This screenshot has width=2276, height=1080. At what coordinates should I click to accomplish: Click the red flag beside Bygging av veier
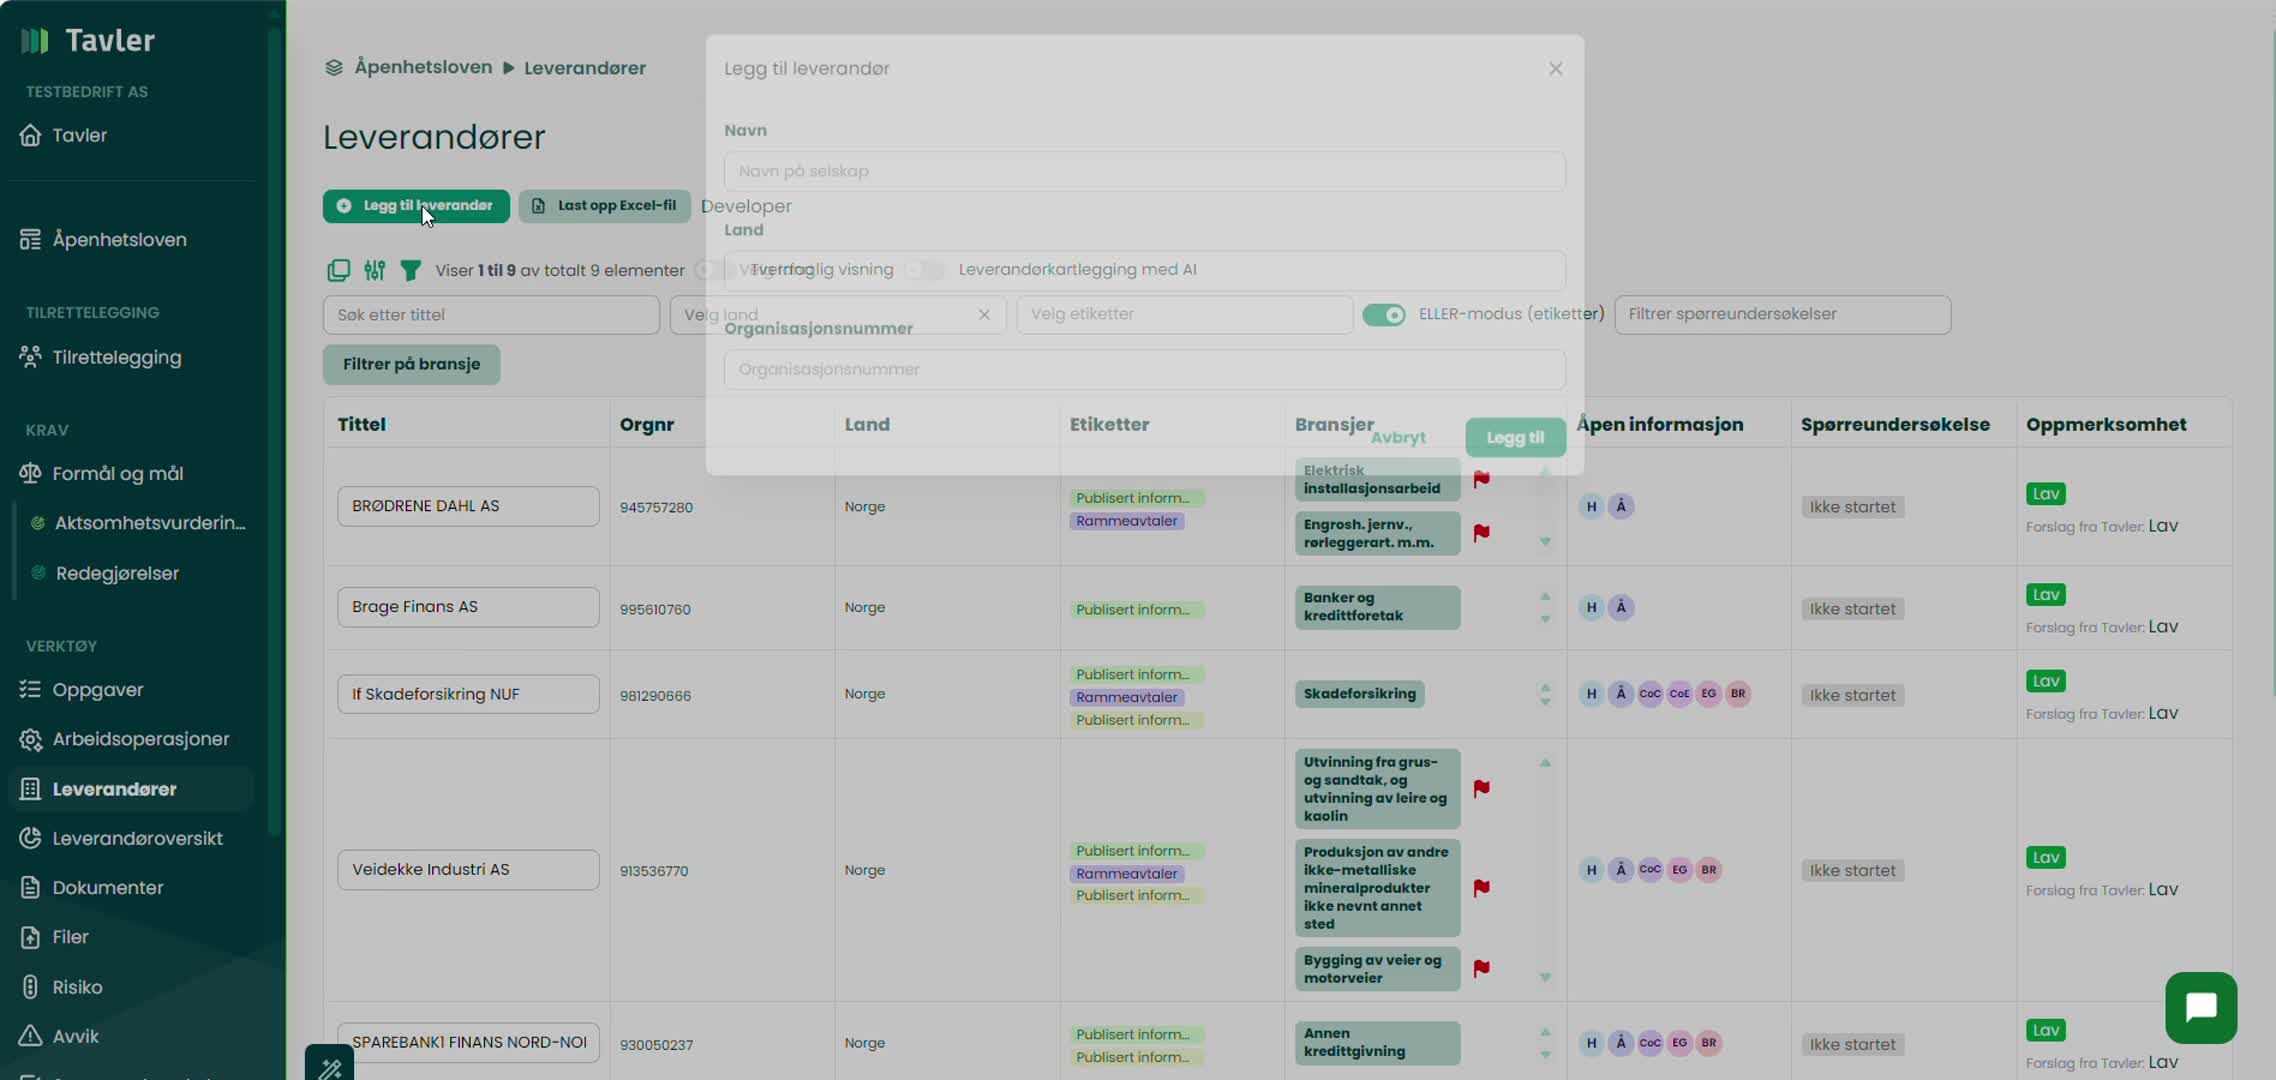[x=1481, y=968]
